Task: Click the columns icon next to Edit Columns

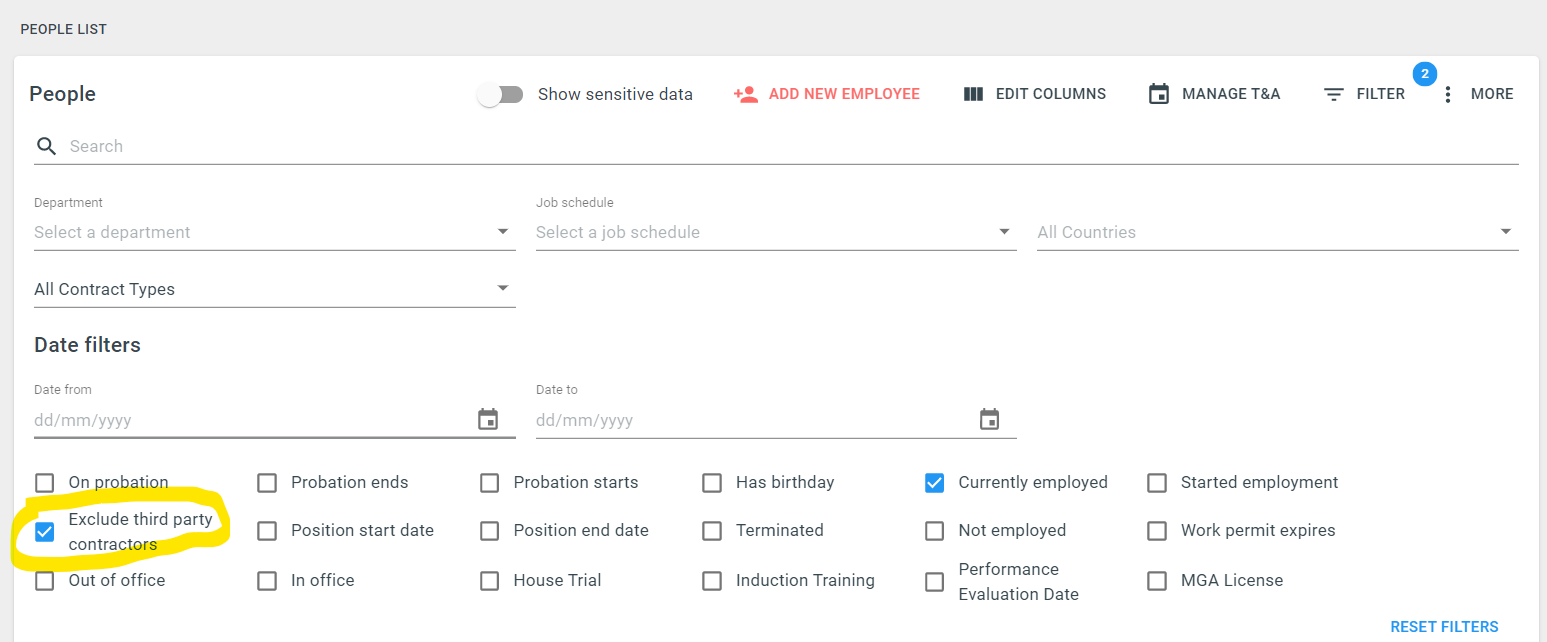Action: pos(974,94)
